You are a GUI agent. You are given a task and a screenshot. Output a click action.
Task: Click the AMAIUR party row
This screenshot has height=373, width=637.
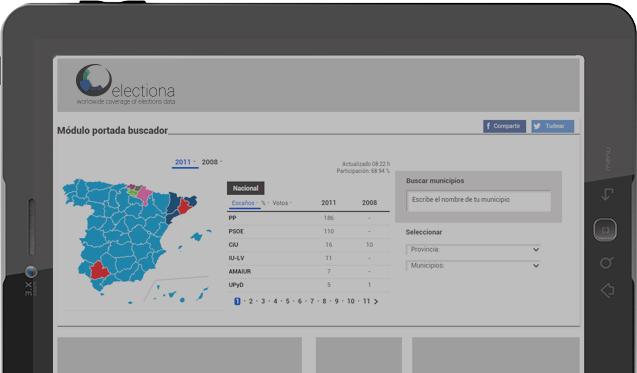click(308, 271)
